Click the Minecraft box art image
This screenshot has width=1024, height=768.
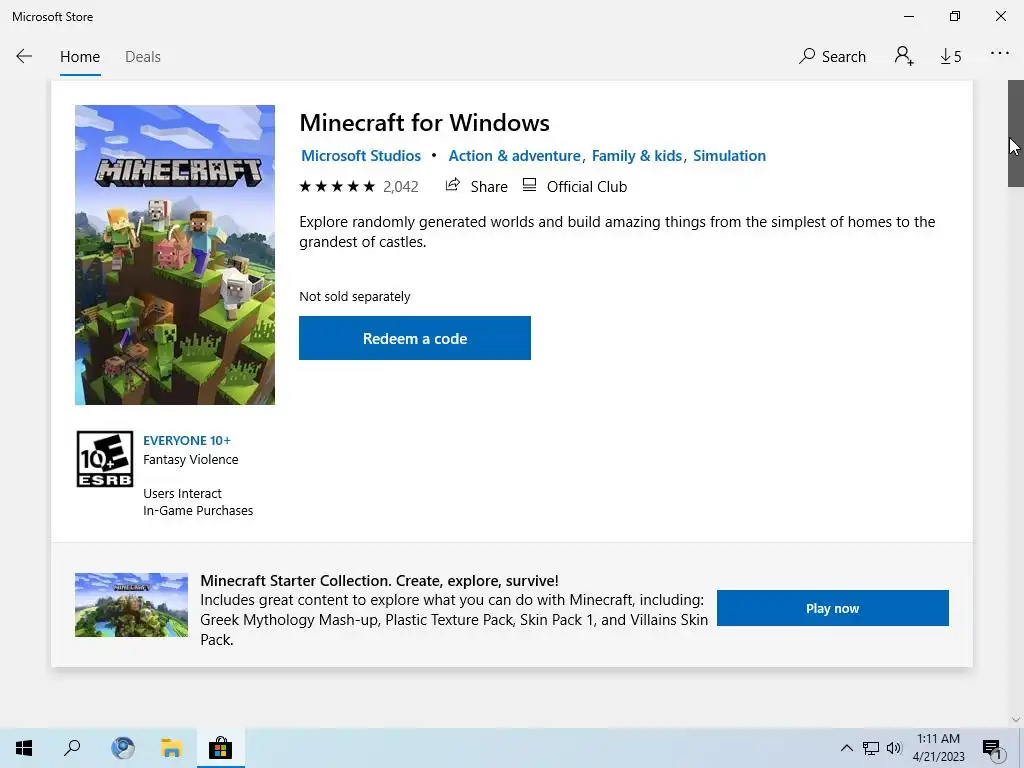174,255
